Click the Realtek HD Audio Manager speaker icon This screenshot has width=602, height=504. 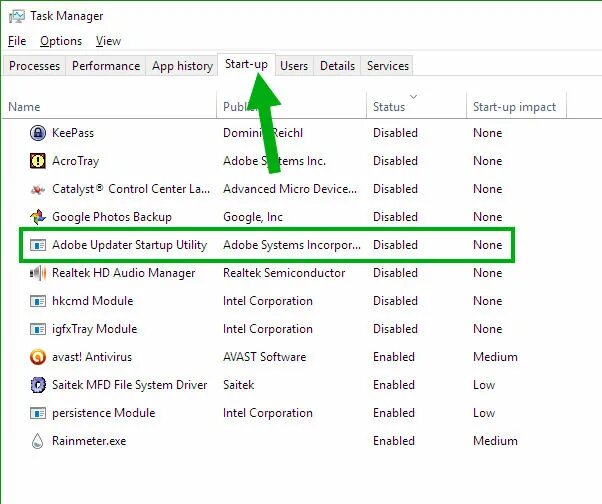tap(38, 273)
